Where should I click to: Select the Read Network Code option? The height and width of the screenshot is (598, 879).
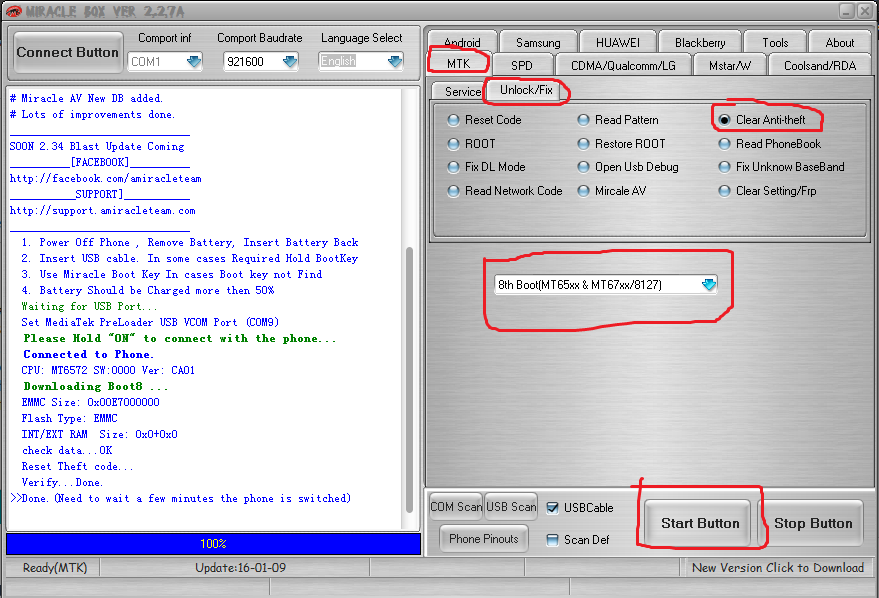point(453,191)
